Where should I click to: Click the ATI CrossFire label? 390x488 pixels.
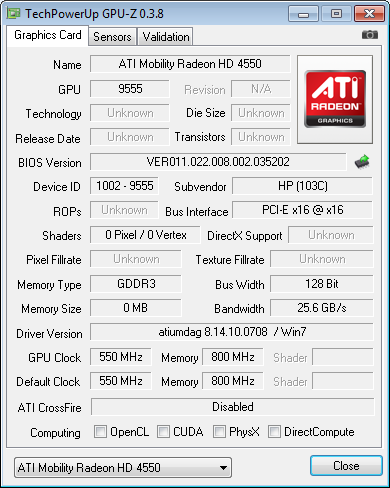[49, 408]
